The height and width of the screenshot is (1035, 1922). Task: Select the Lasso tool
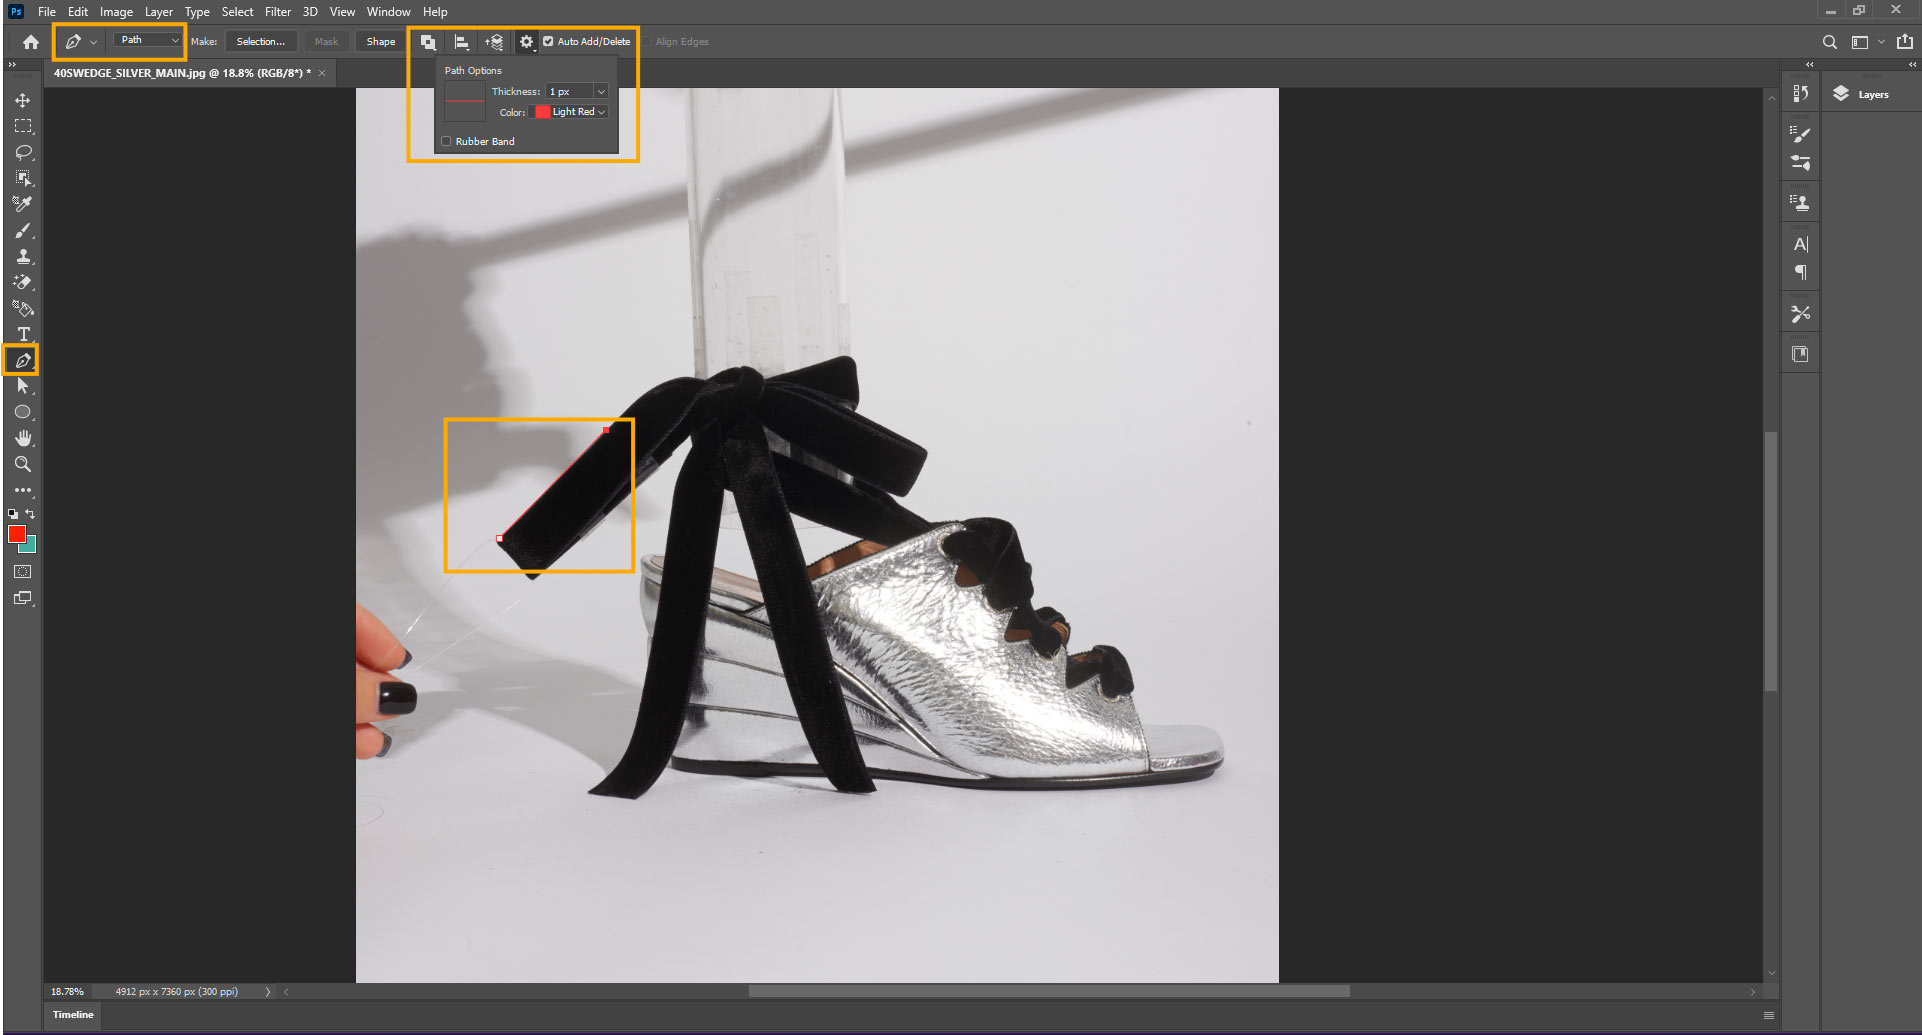pyautogui.click(x=22, y=152)
